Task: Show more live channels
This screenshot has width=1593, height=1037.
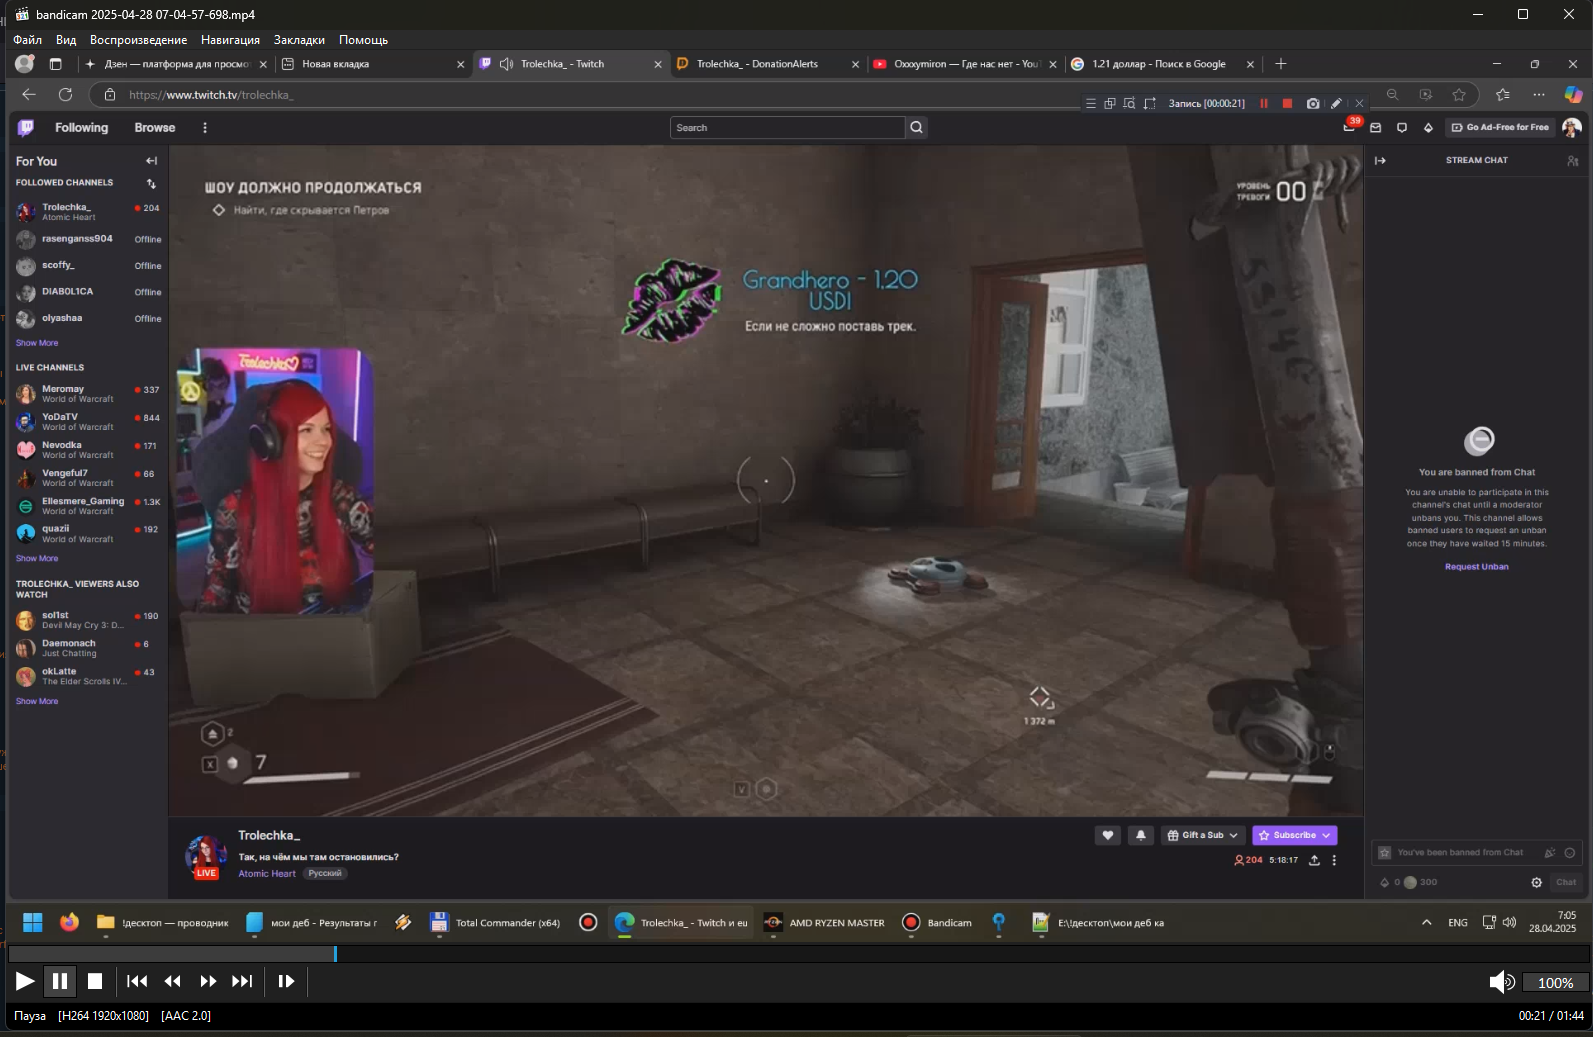Action: tap(37, 558)
